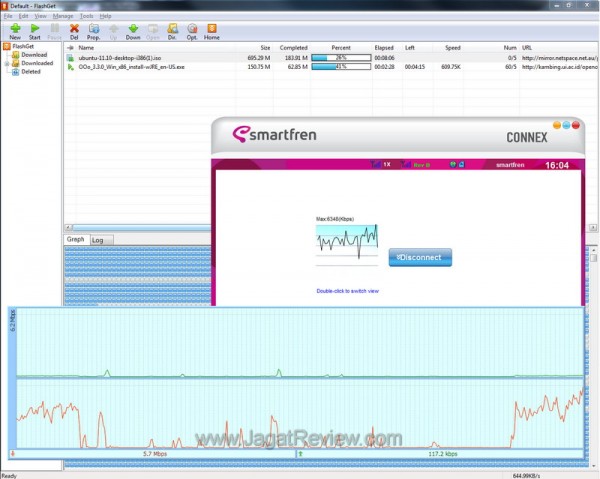
Task: Click the Del toolbar icon
Action: pyautogui.click(x=74, y=28)
